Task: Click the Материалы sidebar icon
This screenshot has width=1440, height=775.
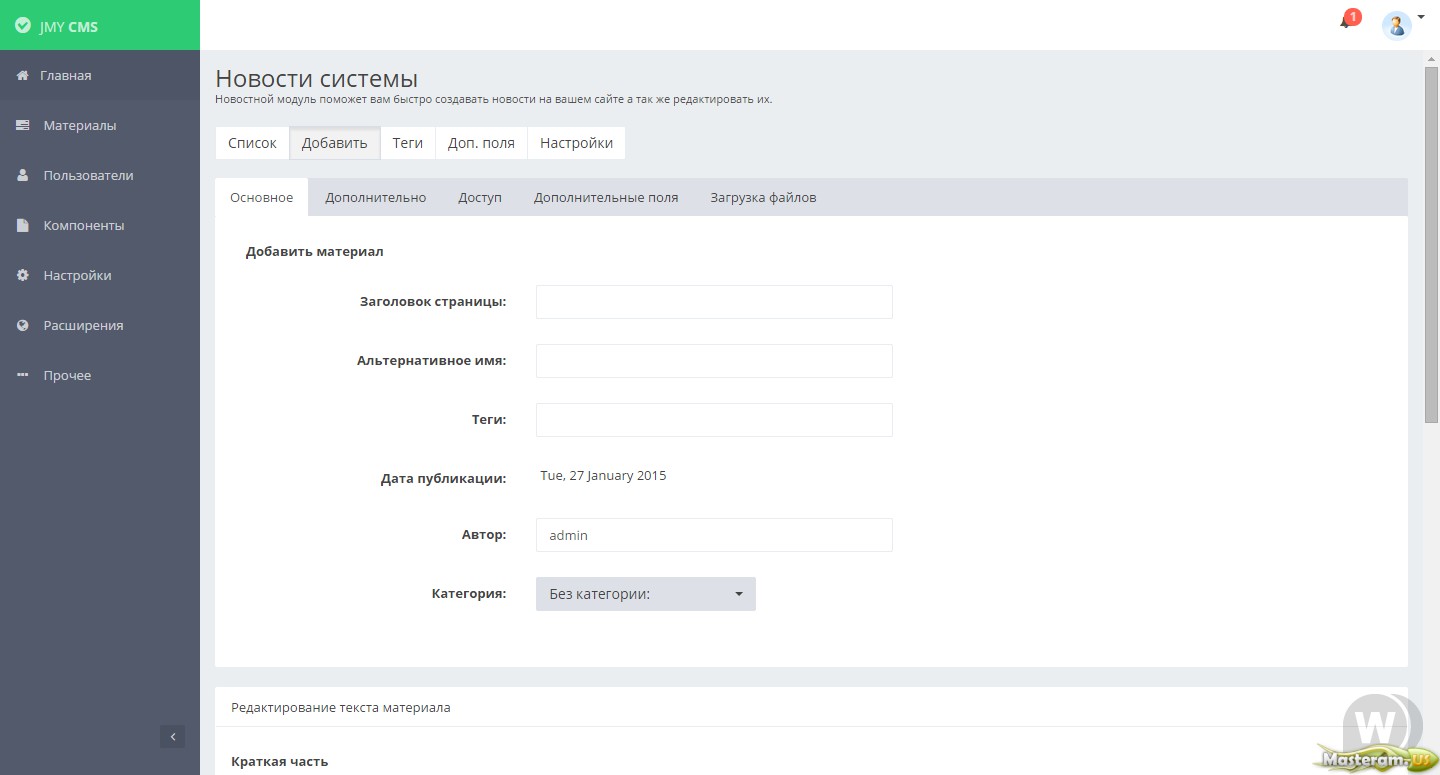Action: (22, 126)
